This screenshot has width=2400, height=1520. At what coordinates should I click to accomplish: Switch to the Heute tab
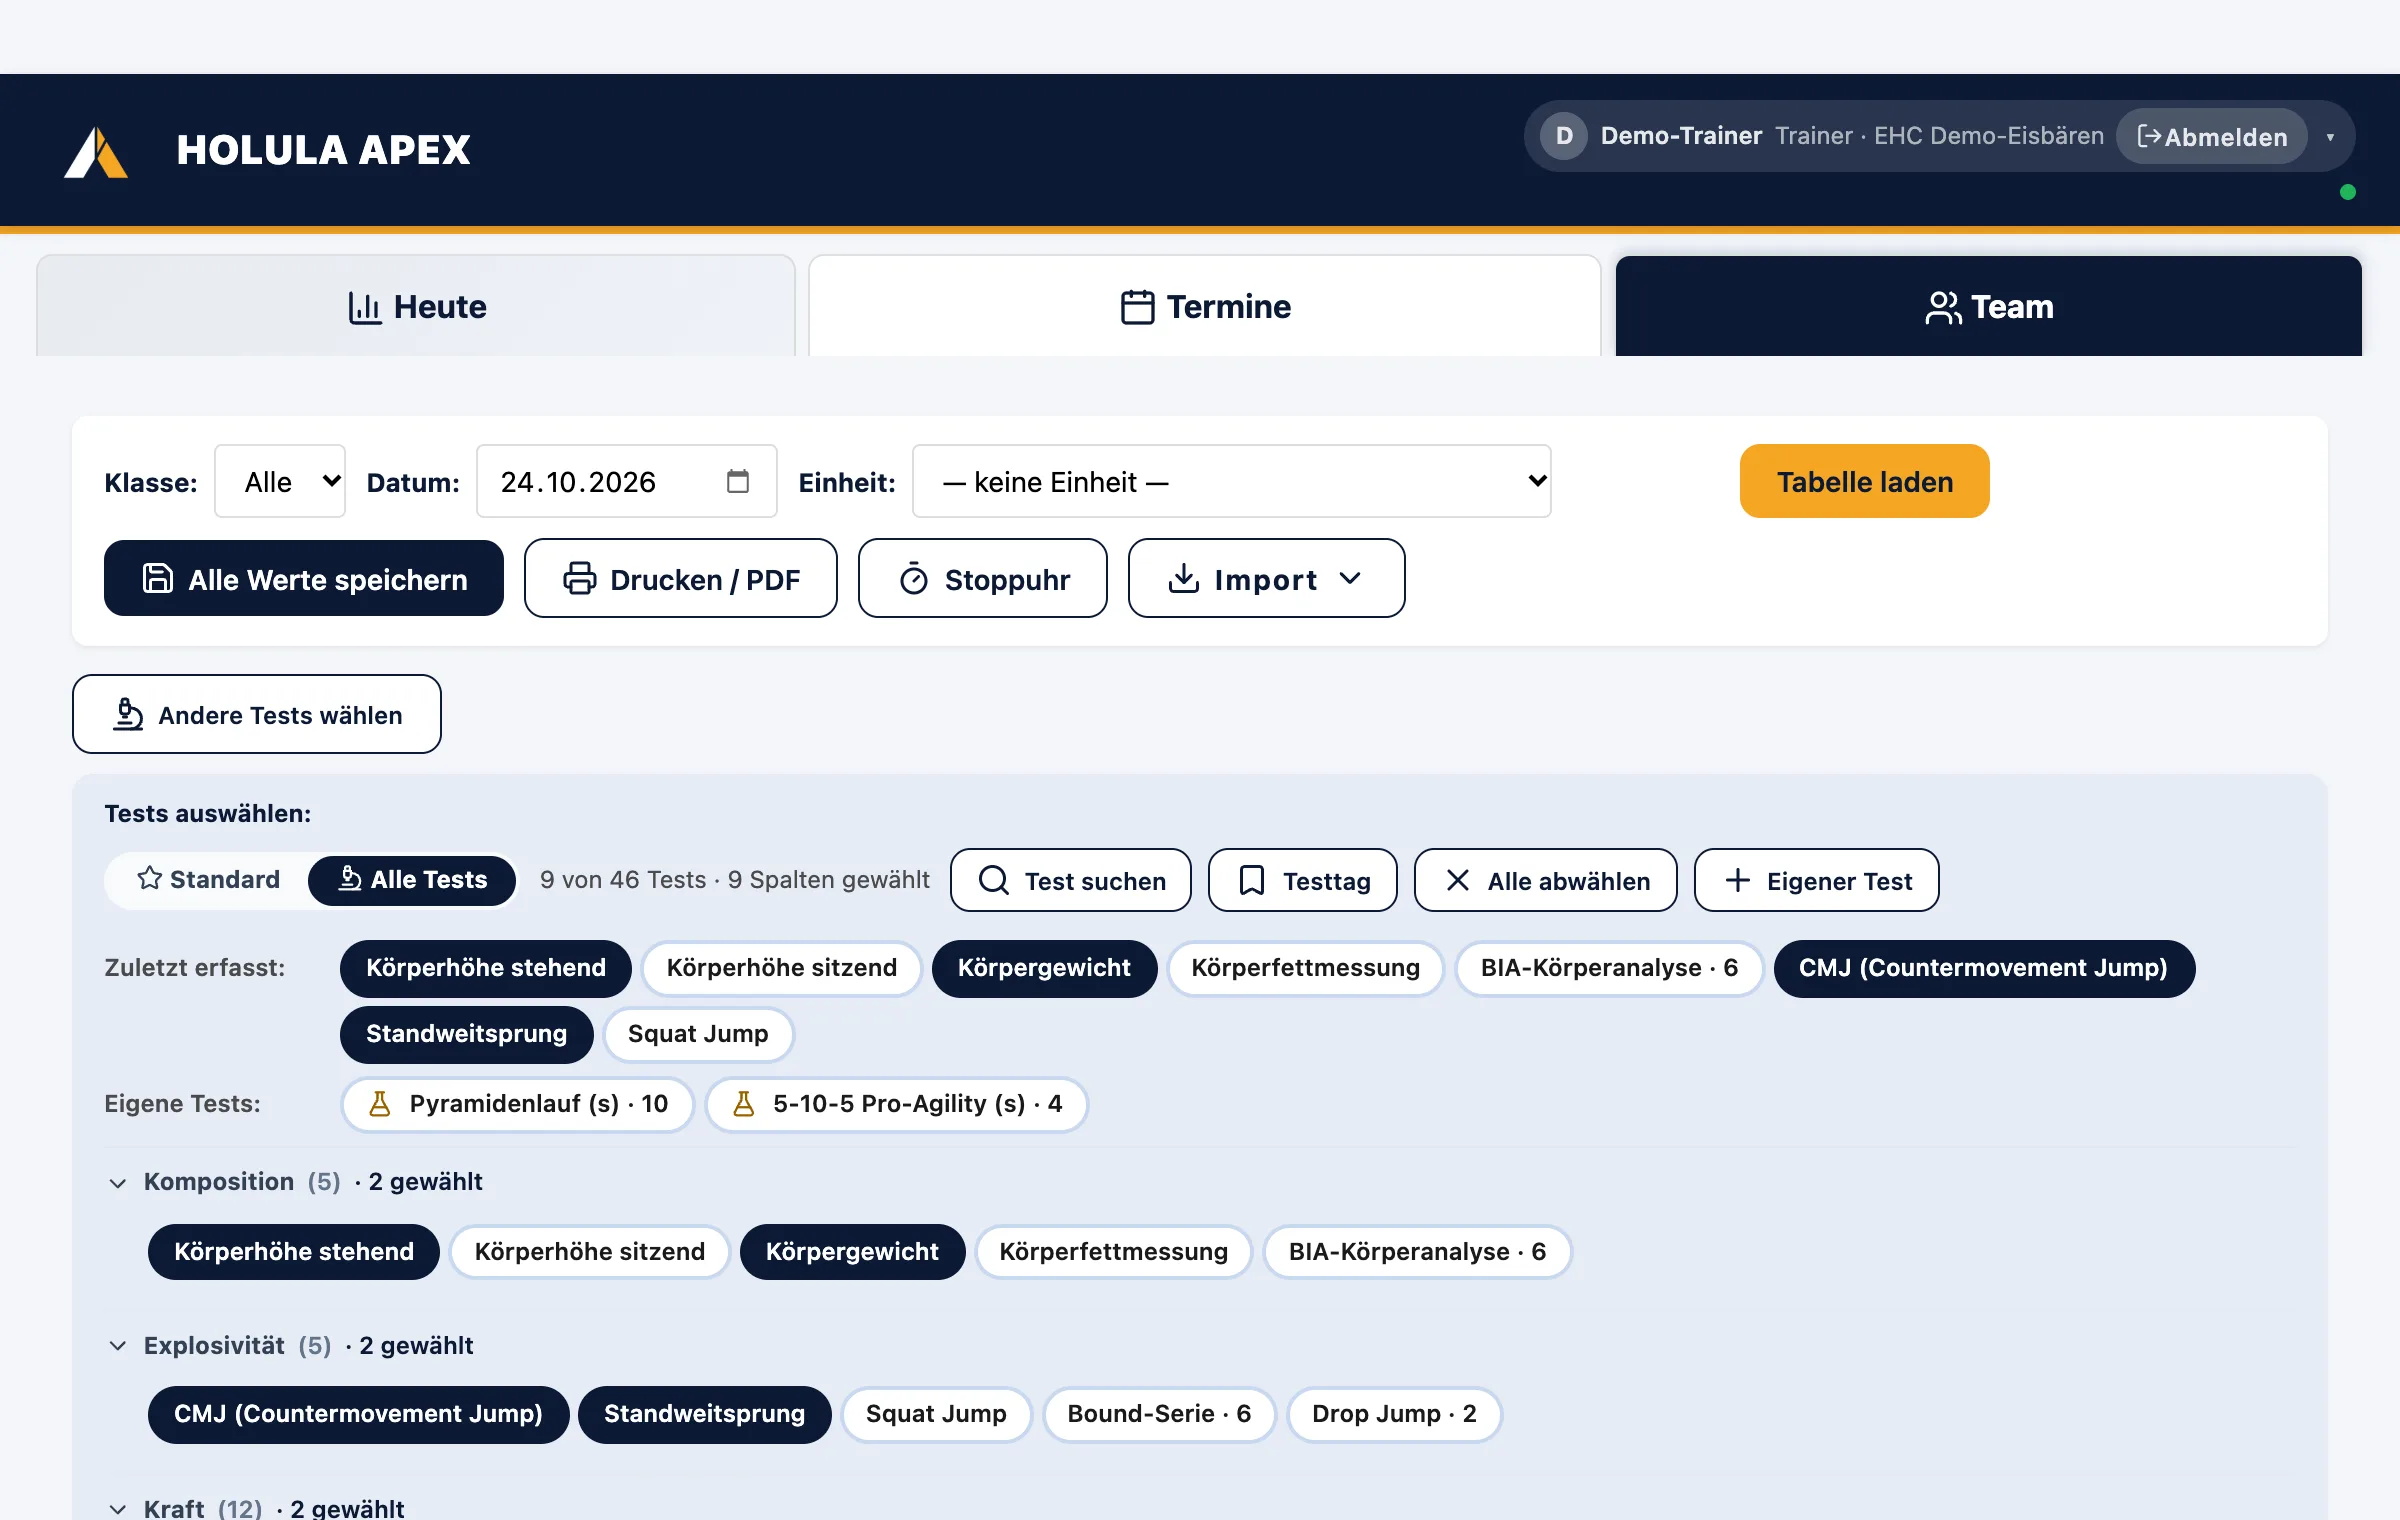[x=416, y=306]
